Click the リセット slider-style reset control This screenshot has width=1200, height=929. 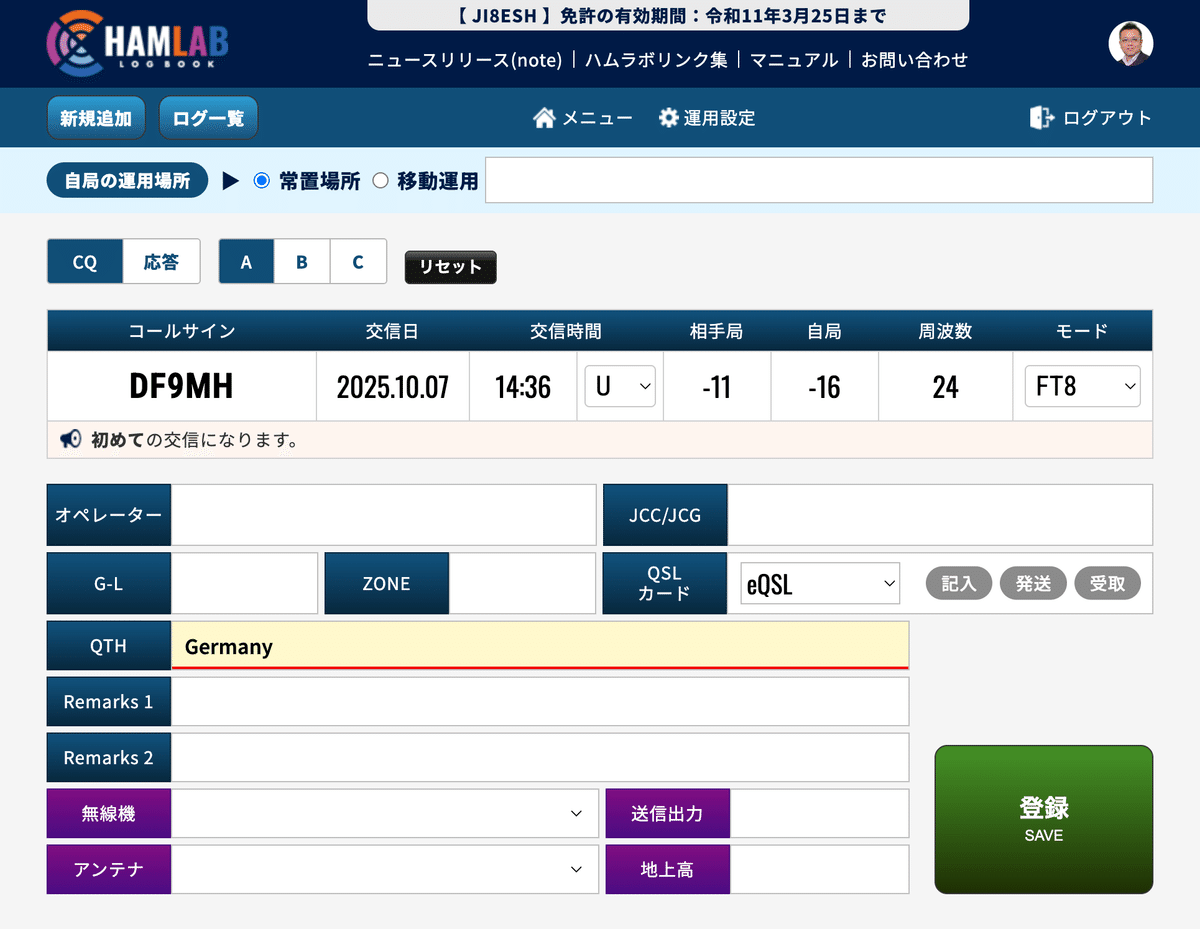(450, 267)
